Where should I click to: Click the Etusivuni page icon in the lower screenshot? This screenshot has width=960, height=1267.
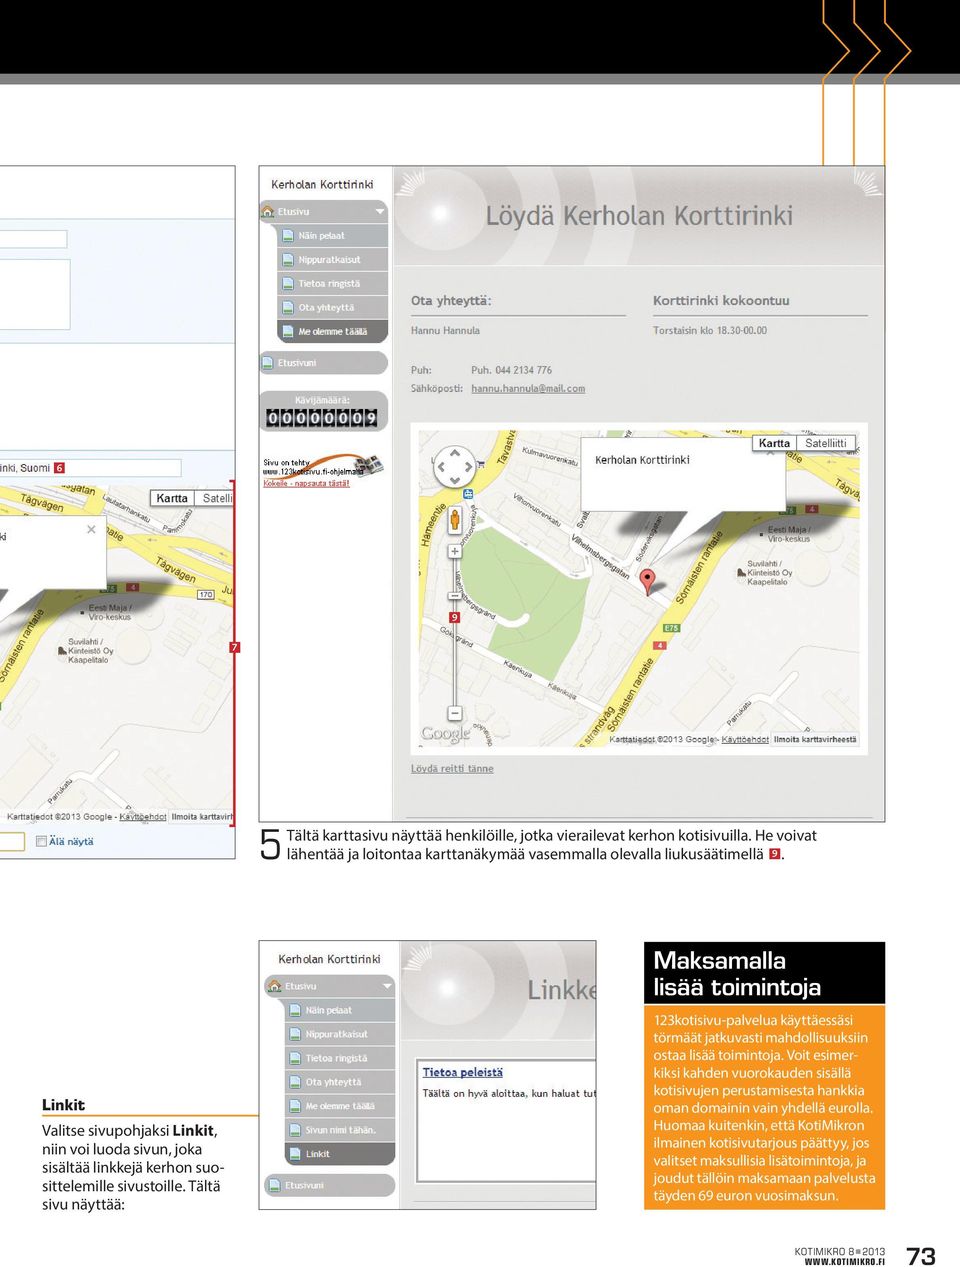coord(275,1185)
